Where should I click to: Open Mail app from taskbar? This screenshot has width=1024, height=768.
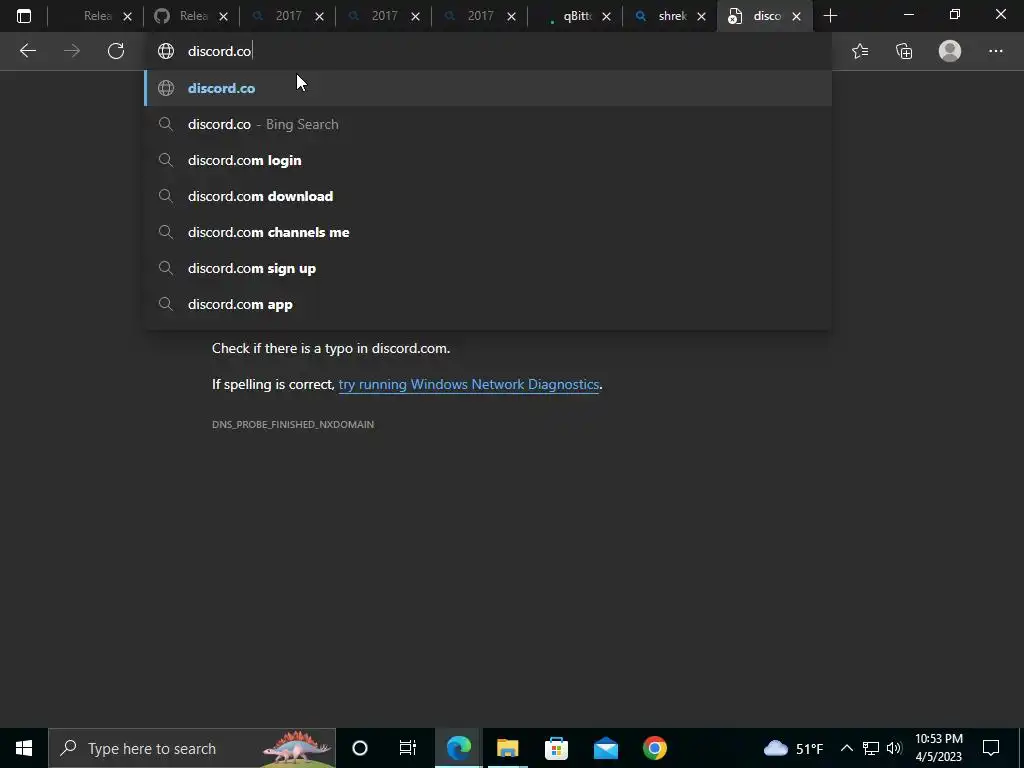pos(605,748)
